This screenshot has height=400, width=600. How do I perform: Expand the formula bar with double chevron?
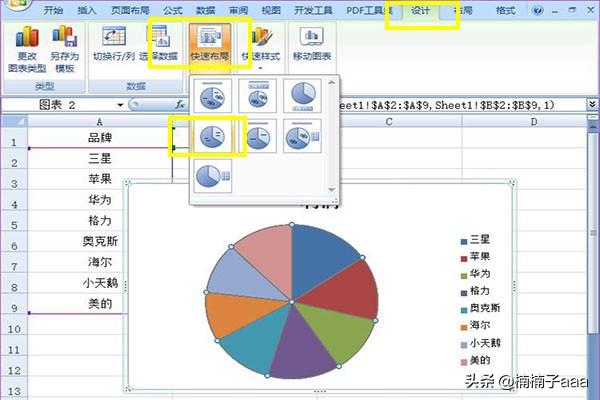pos(592,104)
